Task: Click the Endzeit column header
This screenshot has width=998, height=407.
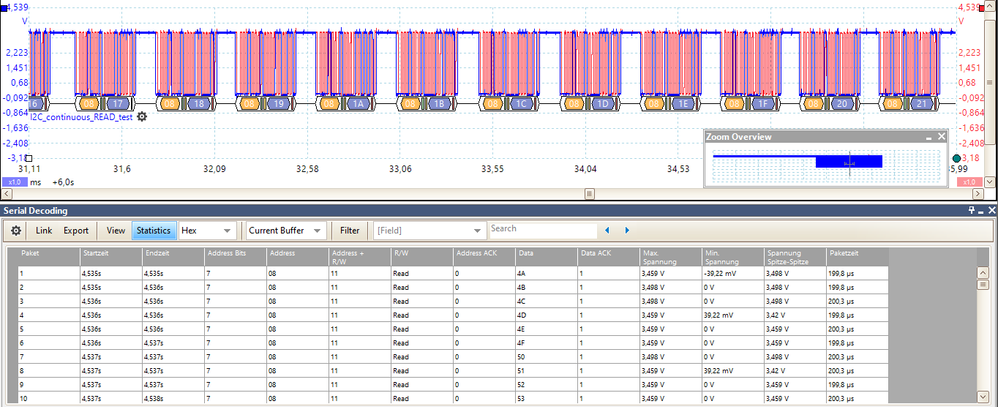Action: 174,257
